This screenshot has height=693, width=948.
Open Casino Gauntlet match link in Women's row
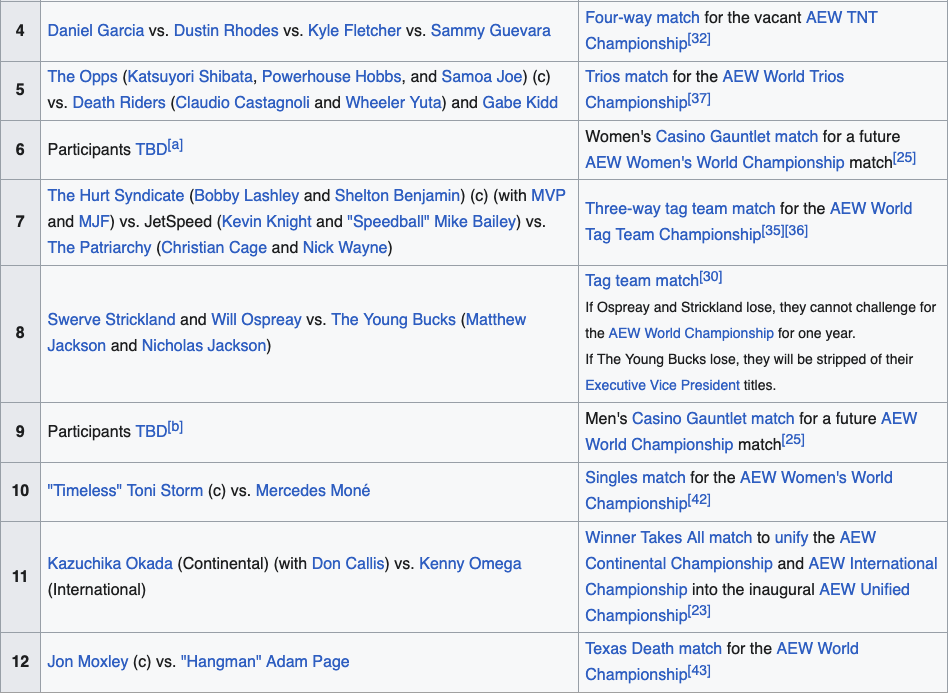(x=736, y=137)
